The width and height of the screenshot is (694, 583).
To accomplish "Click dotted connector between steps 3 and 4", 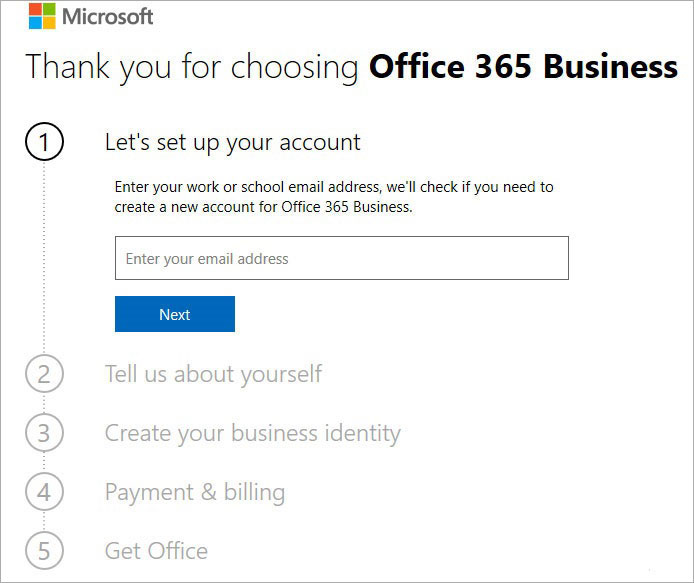I will click(x=44, y=462).
